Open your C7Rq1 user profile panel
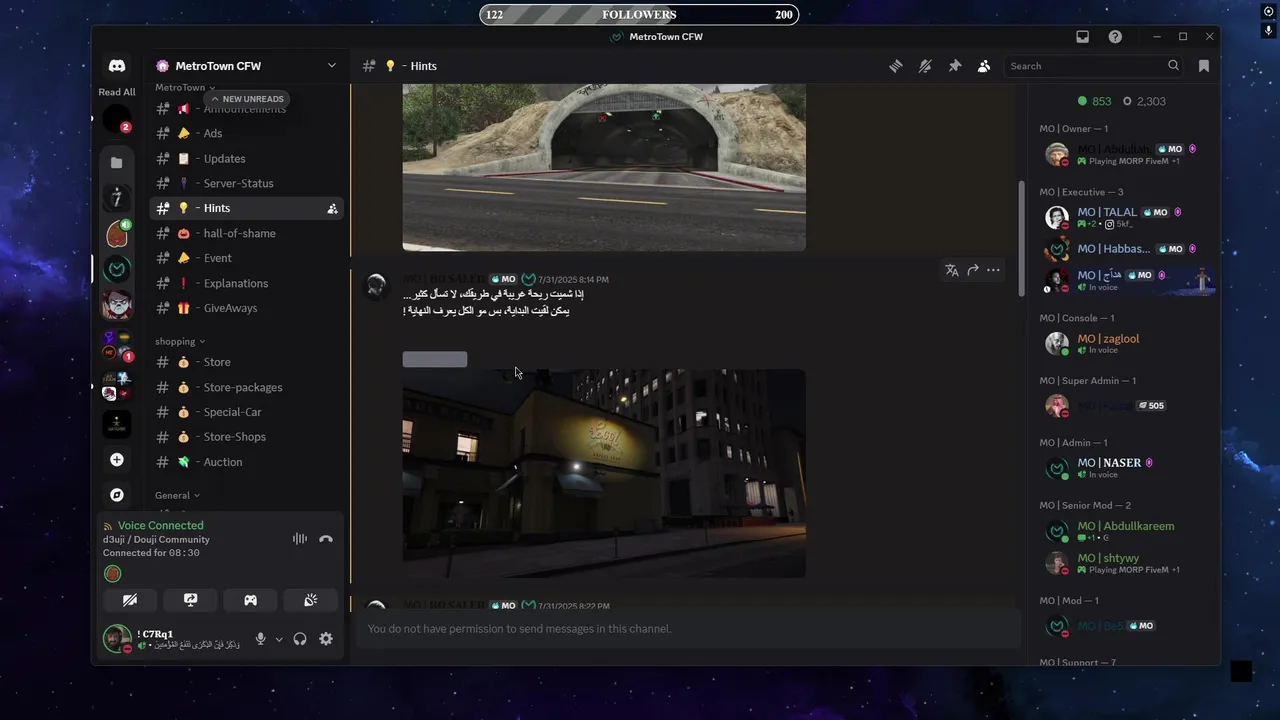 coord(172,639)
